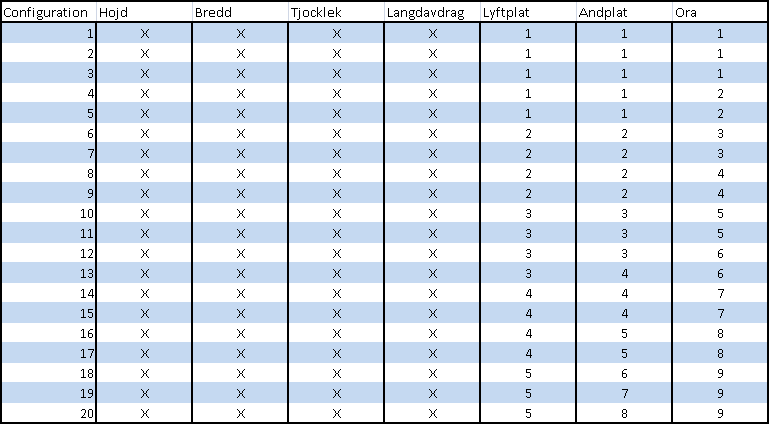Select the Bredd header cell
The image size is (769, 424).
240,12
